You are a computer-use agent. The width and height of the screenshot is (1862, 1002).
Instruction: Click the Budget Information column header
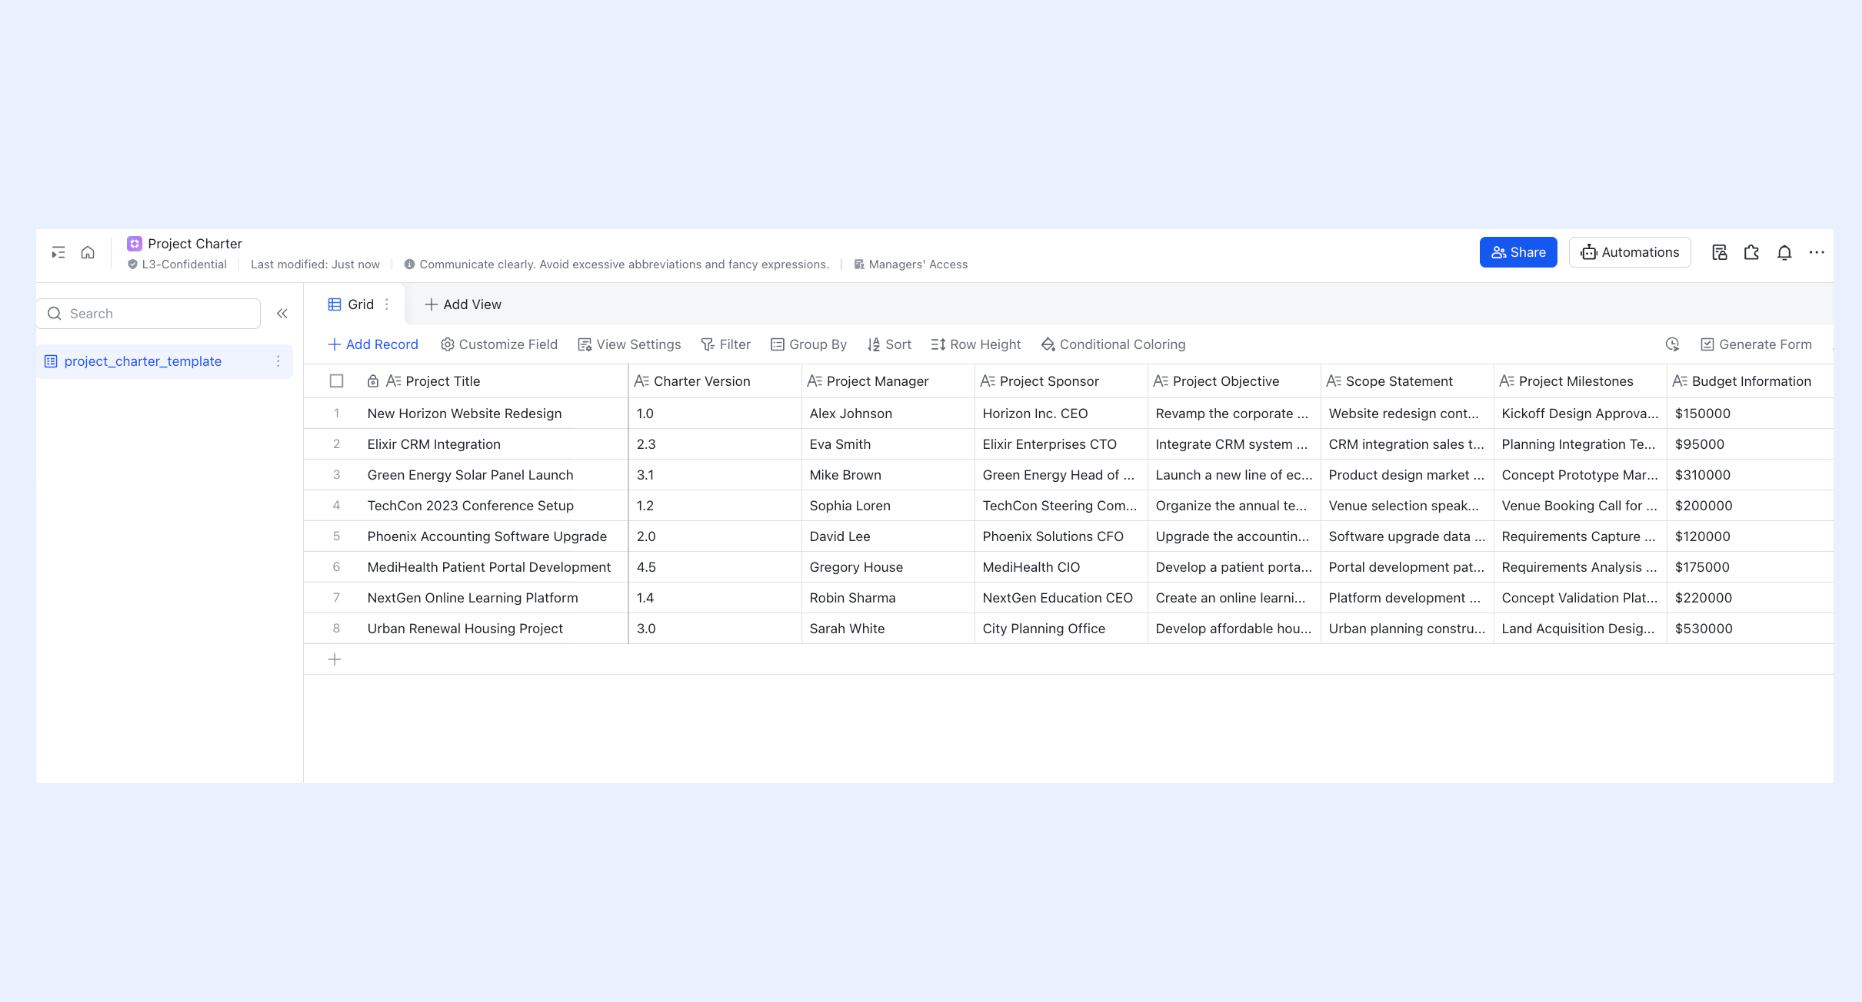(1750, 381)
